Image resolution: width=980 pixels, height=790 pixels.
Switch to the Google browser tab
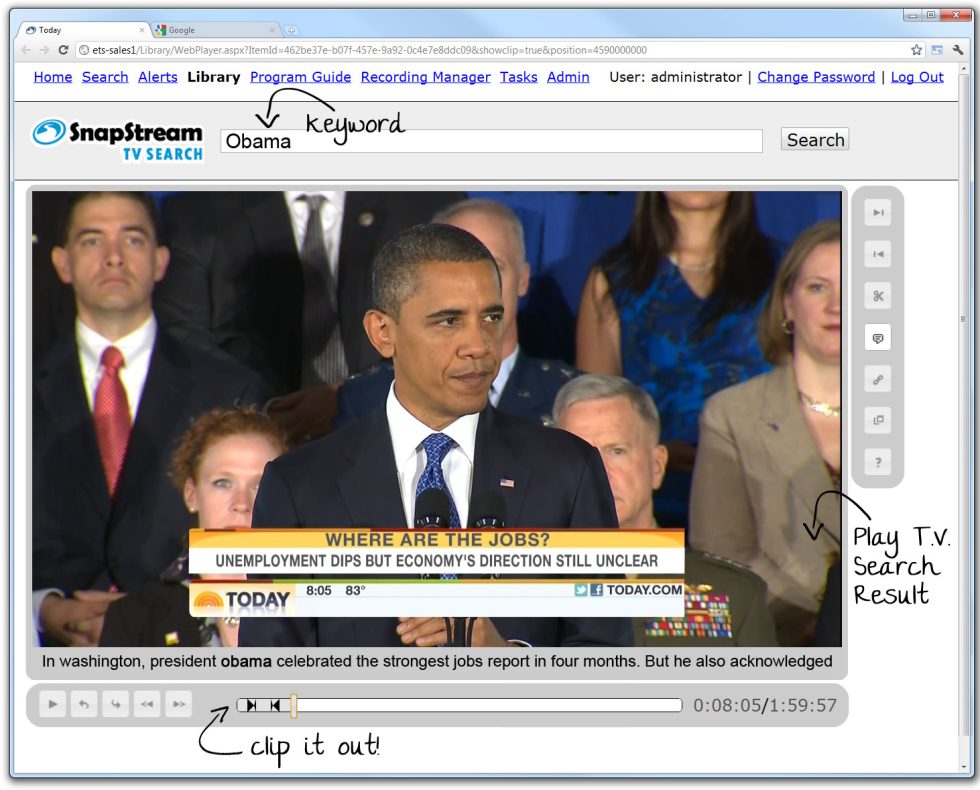point(210,30)
